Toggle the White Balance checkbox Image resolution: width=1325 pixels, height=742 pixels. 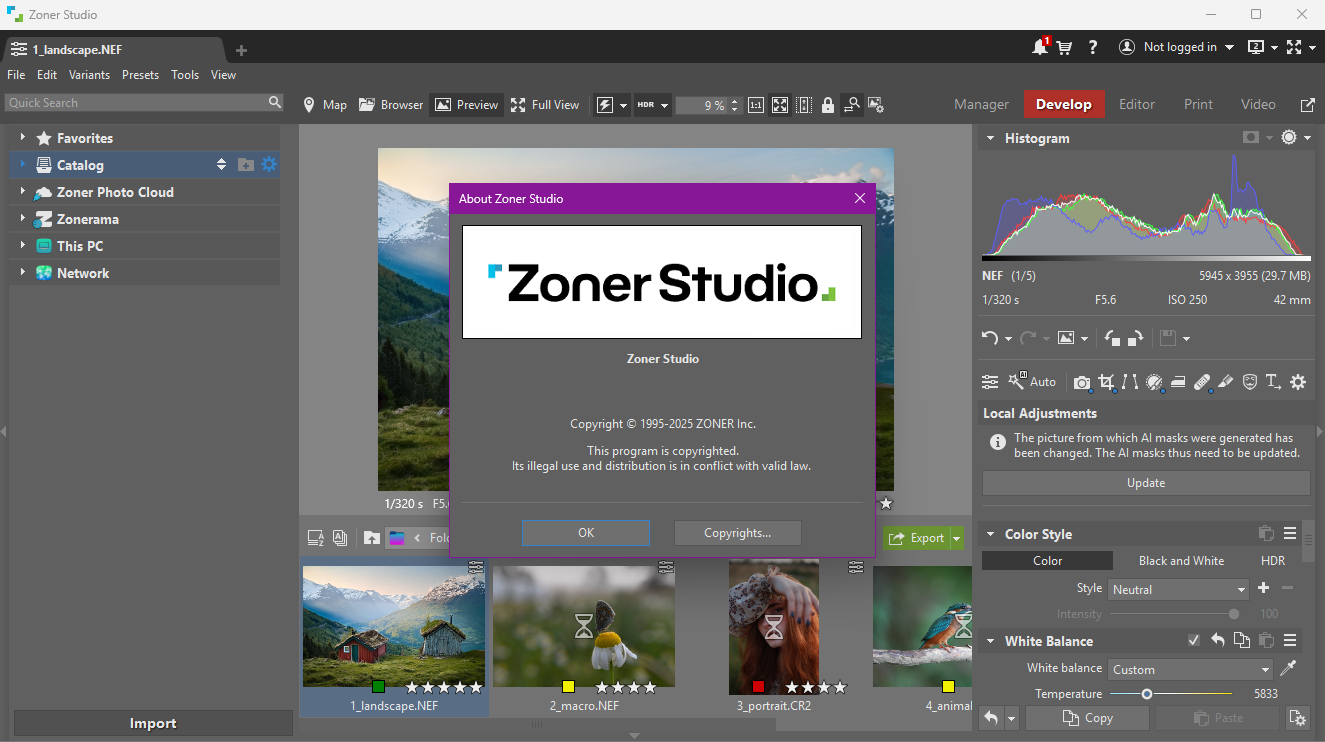1193,641
